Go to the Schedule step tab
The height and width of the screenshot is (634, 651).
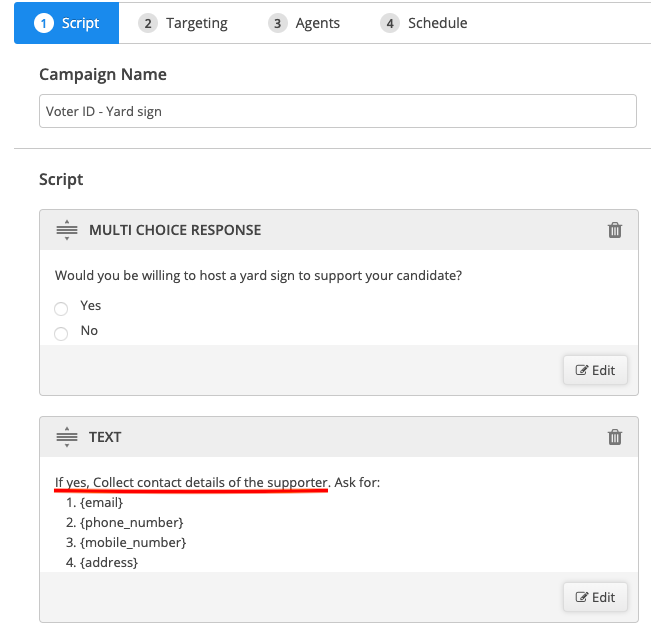point(424,23)
